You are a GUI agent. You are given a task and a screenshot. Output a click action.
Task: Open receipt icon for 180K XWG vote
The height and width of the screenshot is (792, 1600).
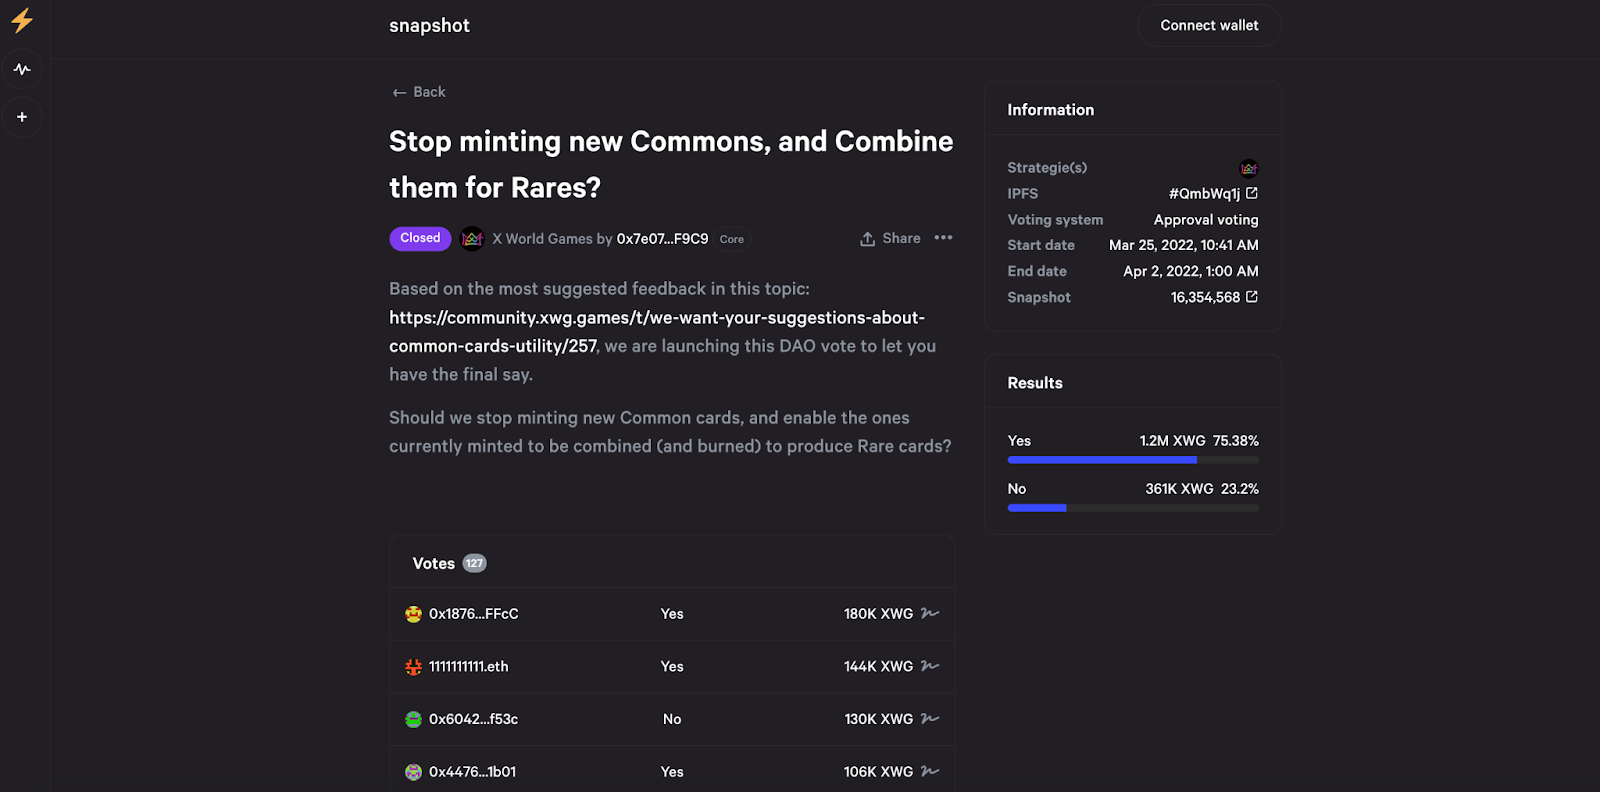click(x=930, y=613)
